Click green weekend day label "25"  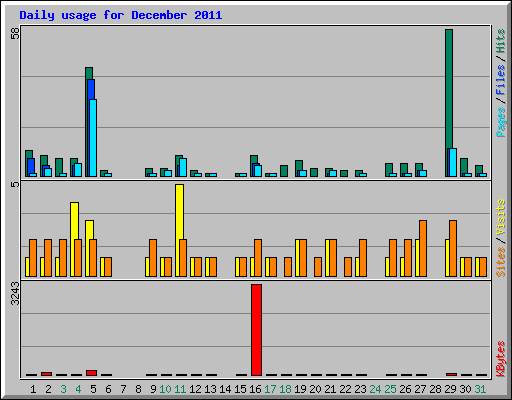390,389
